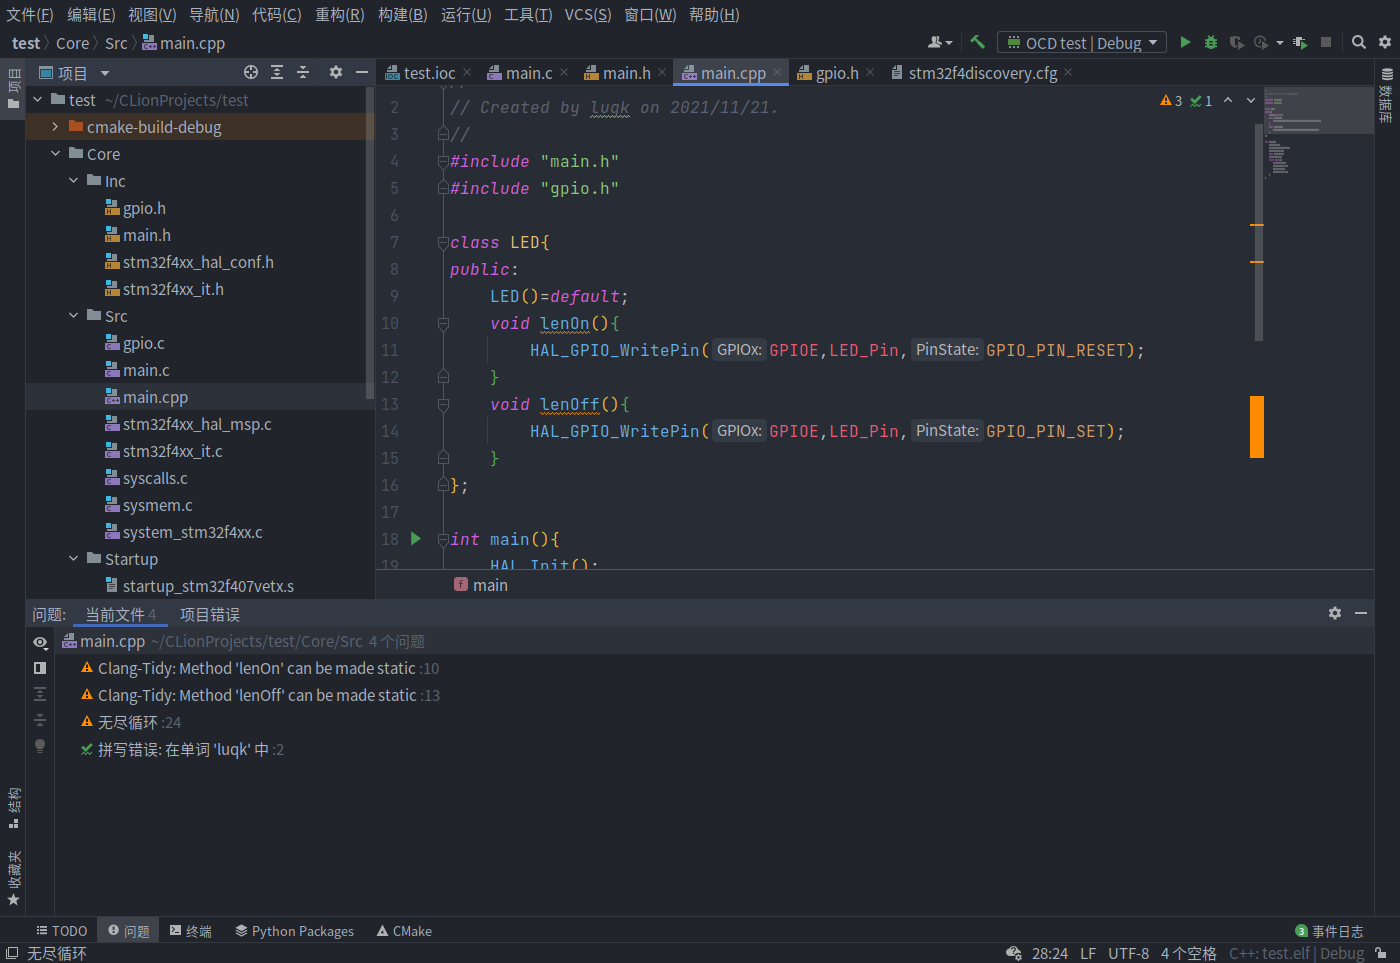Build the project using the hammer icon
This screenshot has width=1400, height=963.
tap(976, 43)
